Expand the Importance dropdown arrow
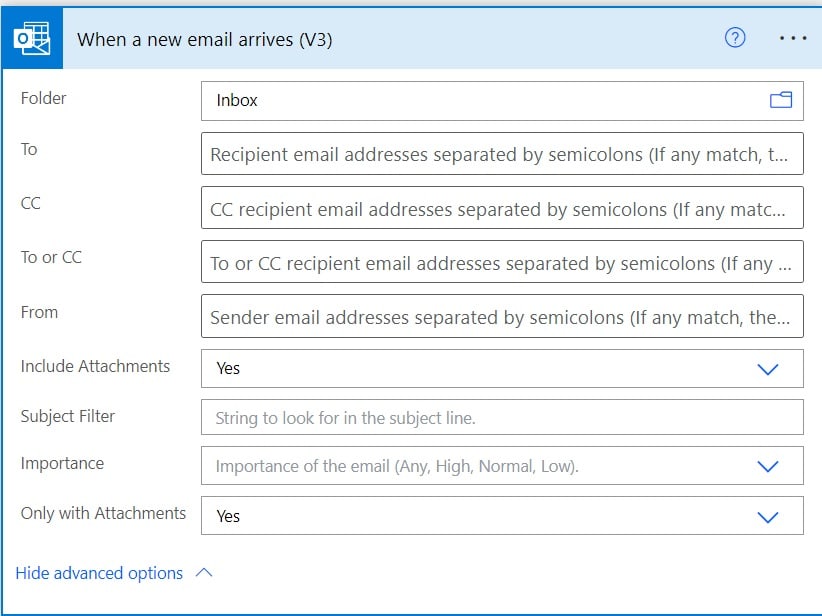822x616 pixels. coord(767,466)
